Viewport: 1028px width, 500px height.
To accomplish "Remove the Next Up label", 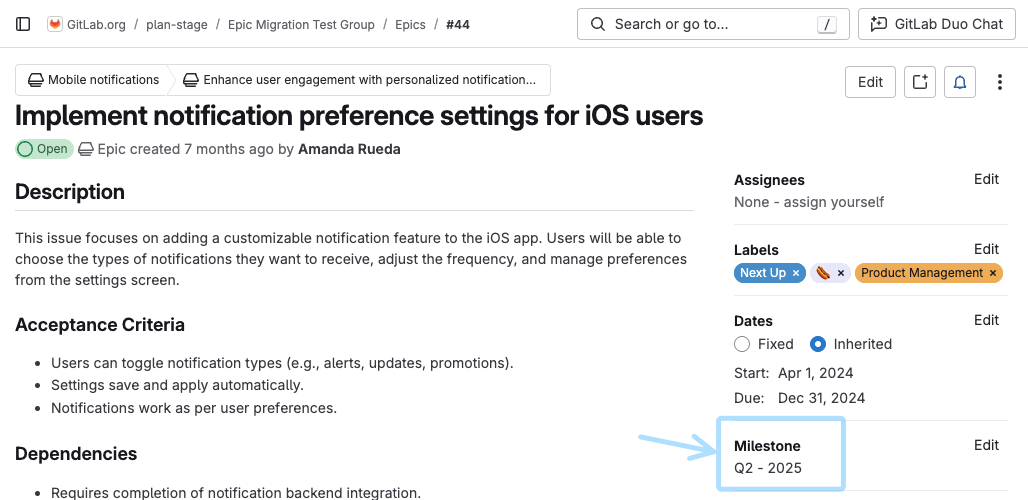I will [x=796, y=273].
